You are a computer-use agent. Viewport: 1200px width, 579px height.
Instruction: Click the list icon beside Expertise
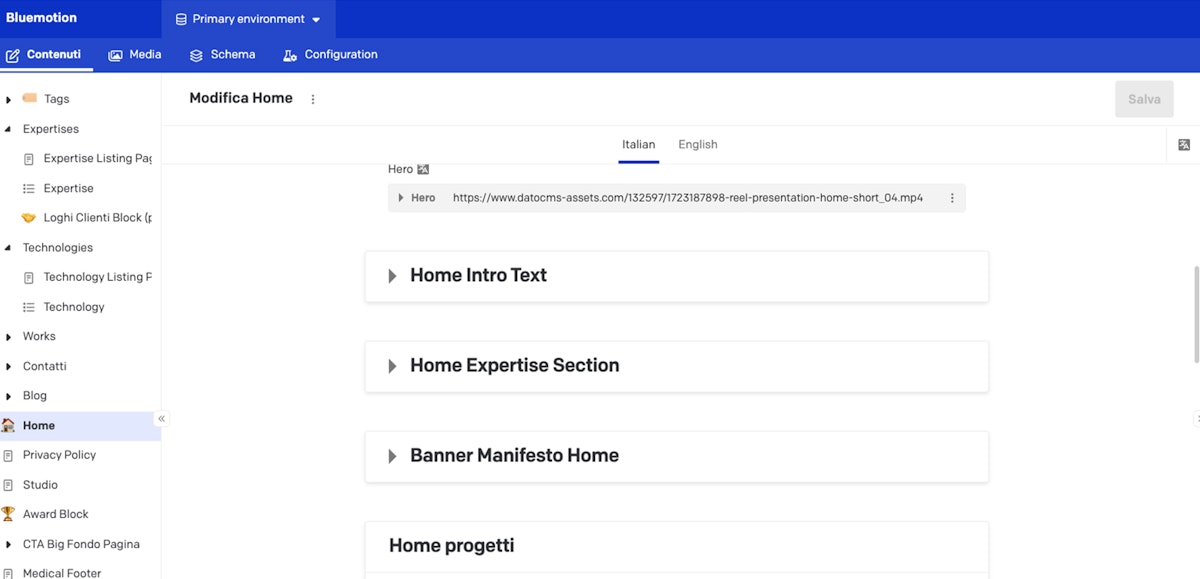(x=29, y=188)
